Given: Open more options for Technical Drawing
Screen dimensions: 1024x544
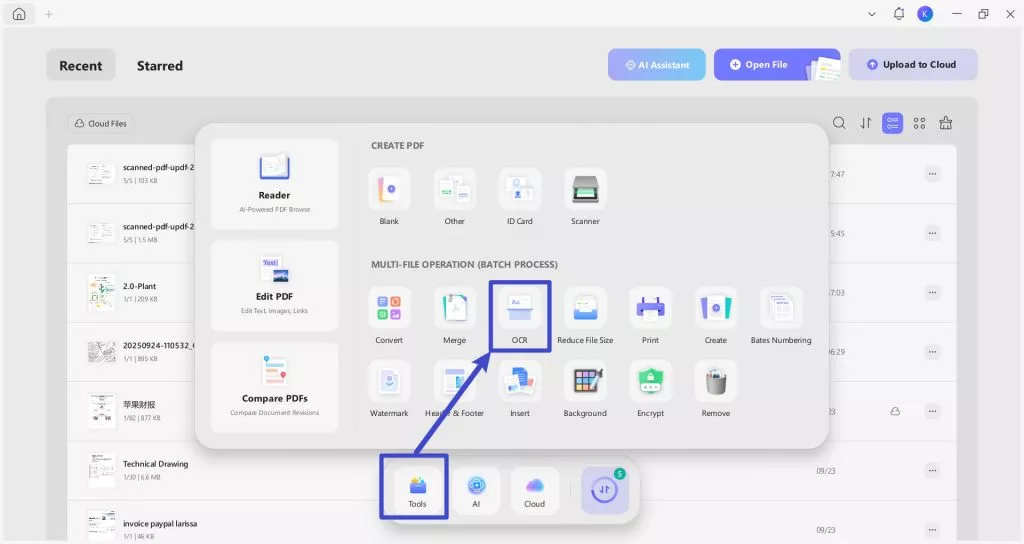Looking at the screenshot, I should tap(932, 469).
